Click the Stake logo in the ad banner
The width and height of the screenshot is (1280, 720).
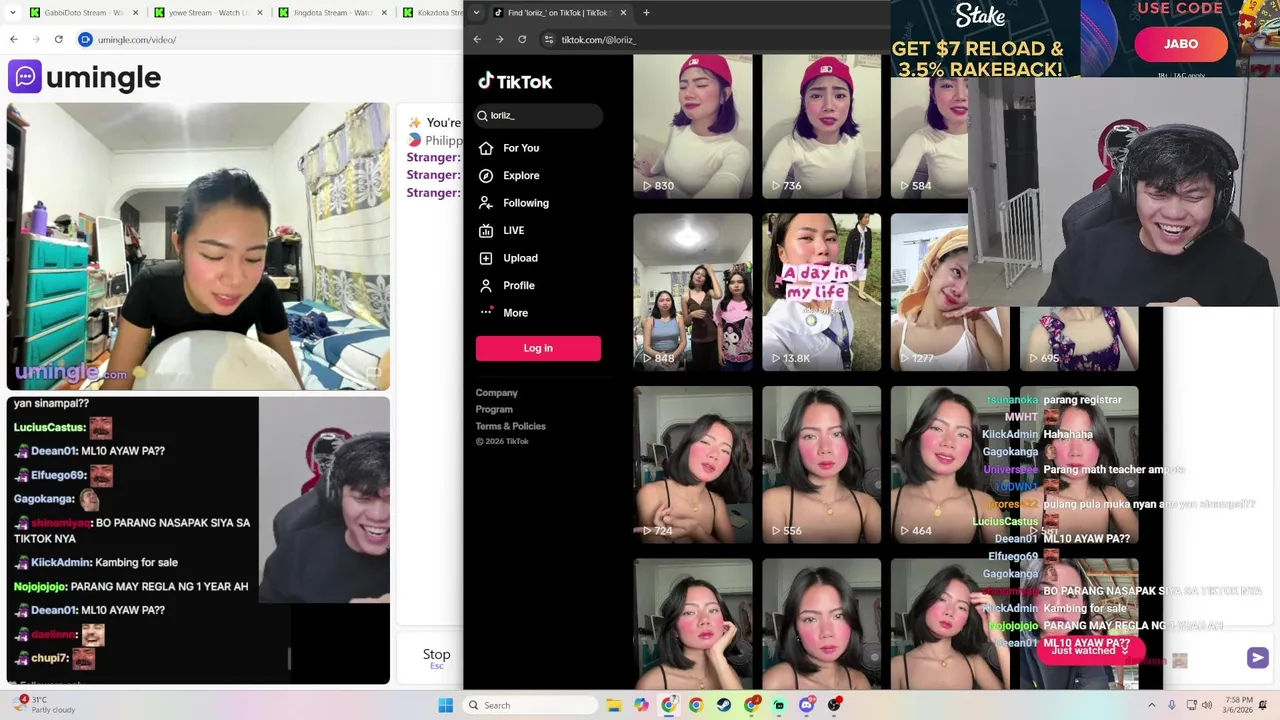tap(980, 15)
